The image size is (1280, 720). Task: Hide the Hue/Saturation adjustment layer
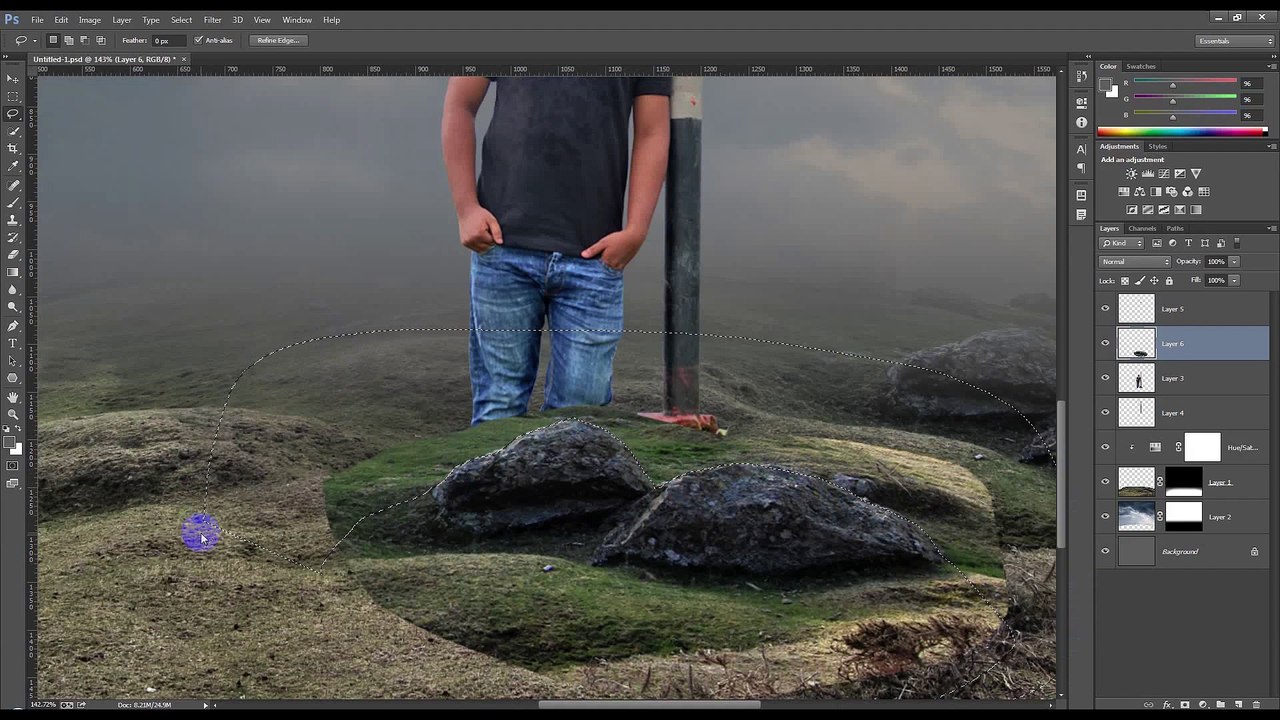[x=1105, y=447]
